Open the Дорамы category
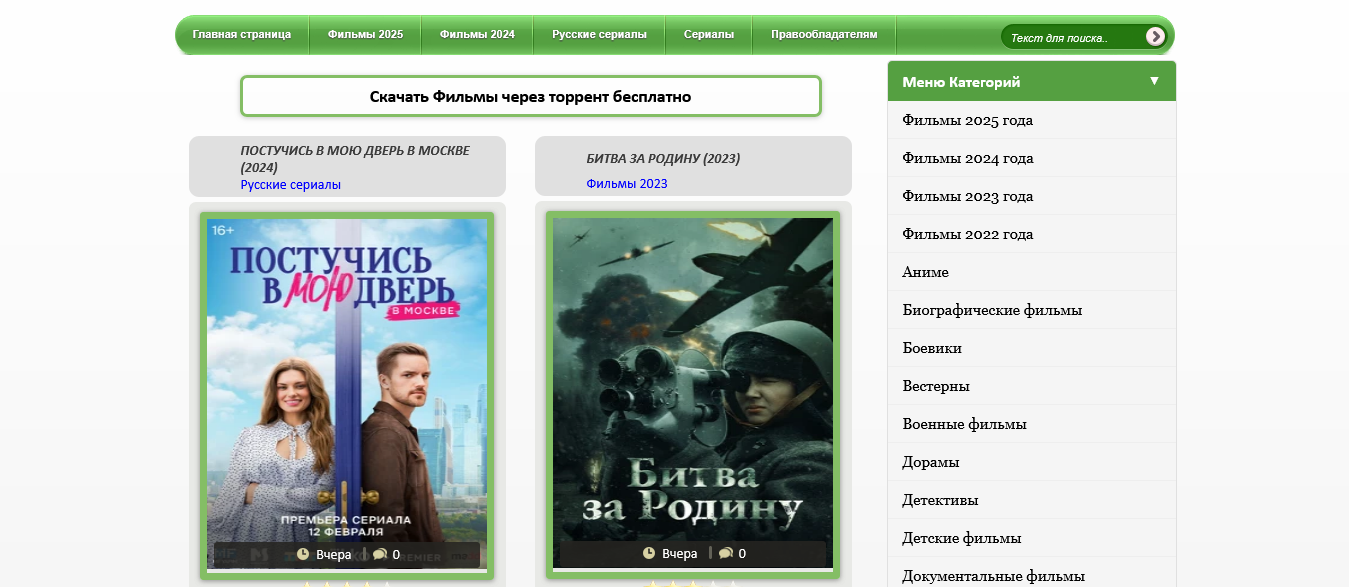The height and width of the screenshot is (587, 1349). click(x=1032, y=462)
